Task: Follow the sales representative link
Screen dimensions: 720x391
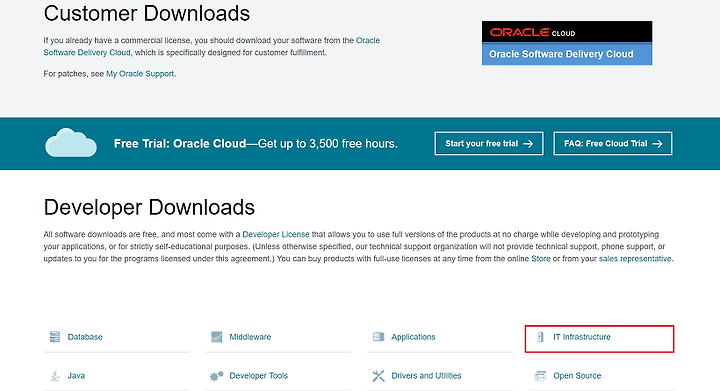Action: [635, 259]
